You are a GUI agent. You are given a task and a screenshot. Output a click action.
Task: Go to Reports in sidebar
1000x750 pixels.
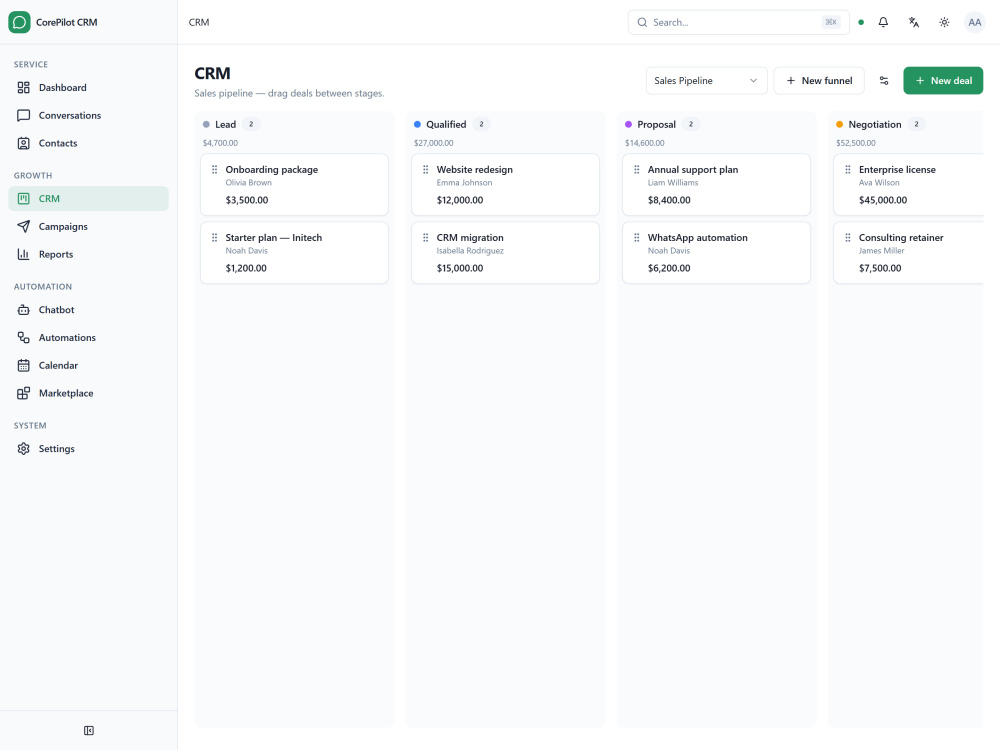[x=89, y=254]
